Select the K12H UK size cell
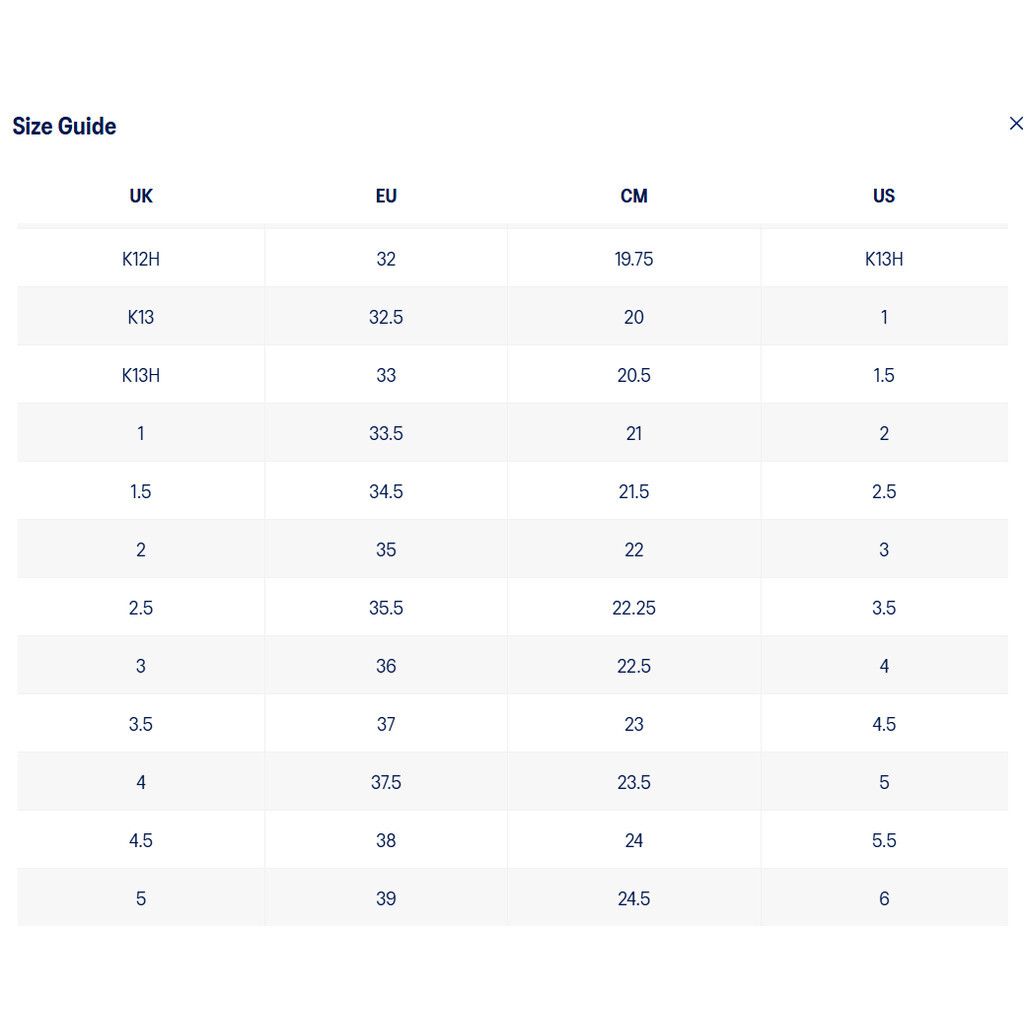Image resolution: width=1024 pixels, height=1024 pixels. coord(141,259)
